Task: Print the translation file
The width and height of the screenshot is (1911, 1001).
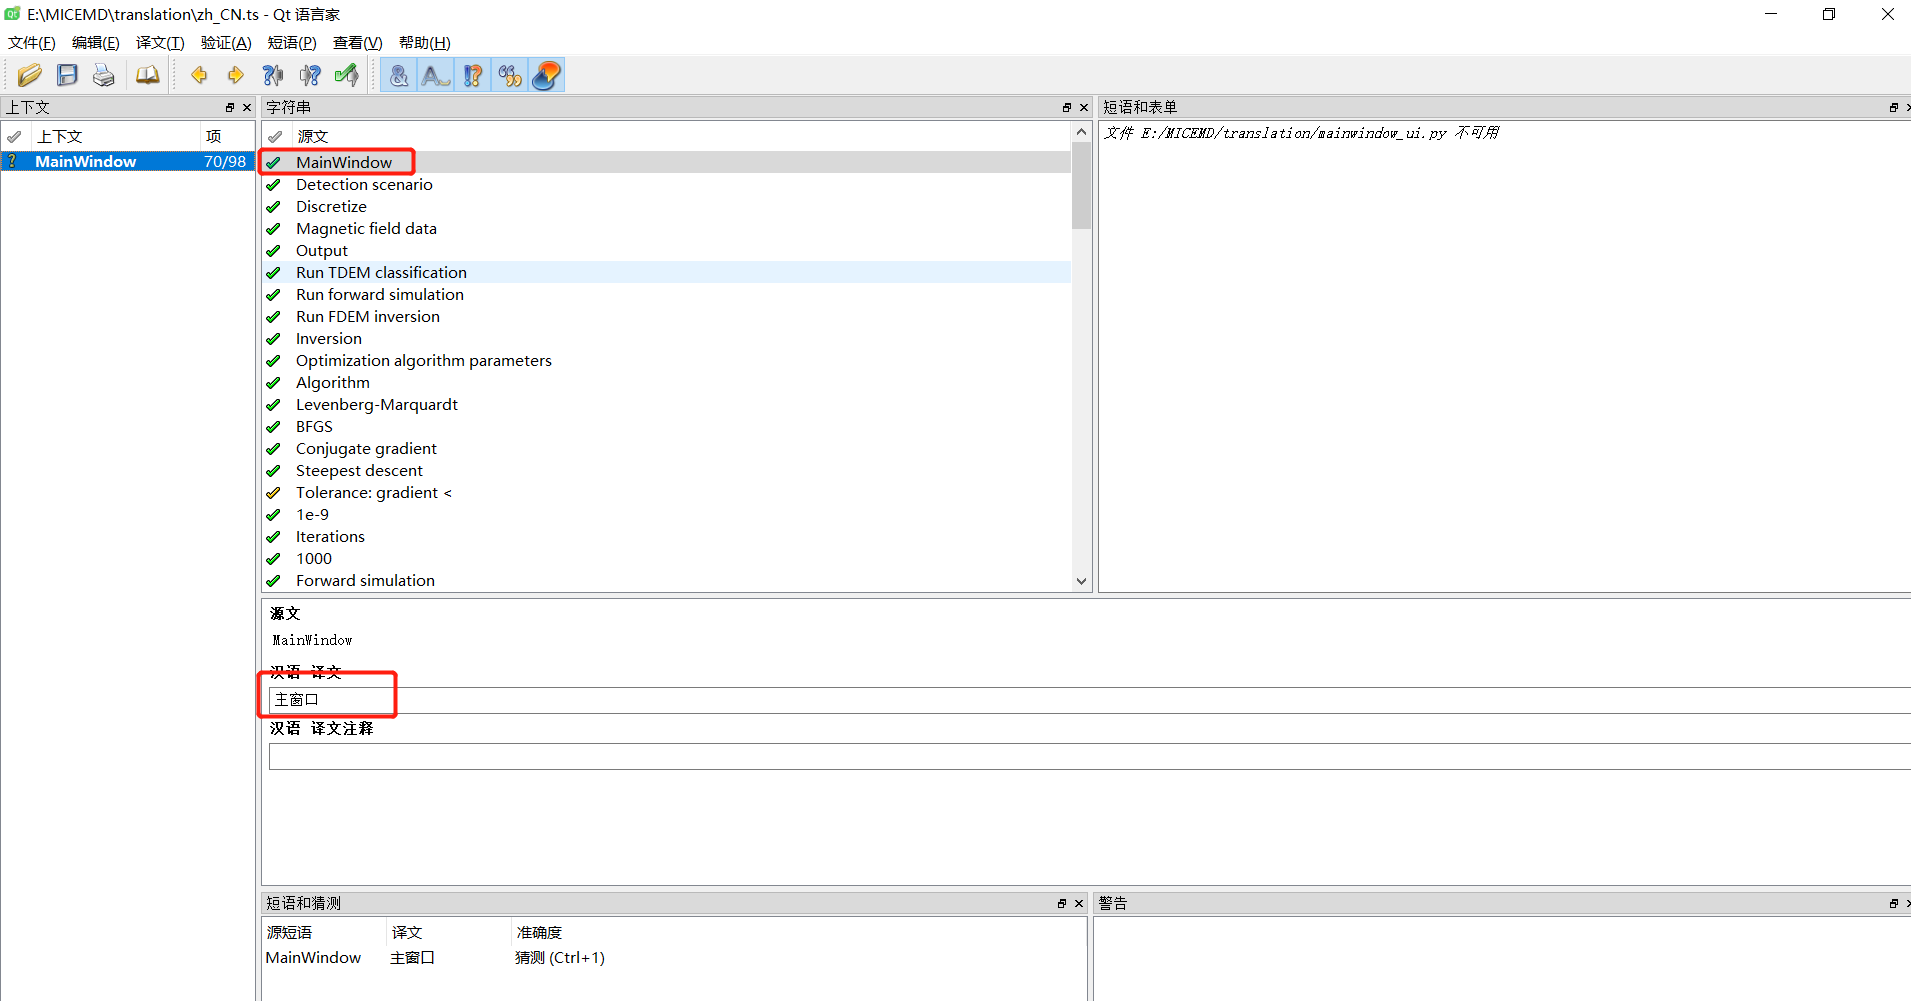Action: (104, 75)
